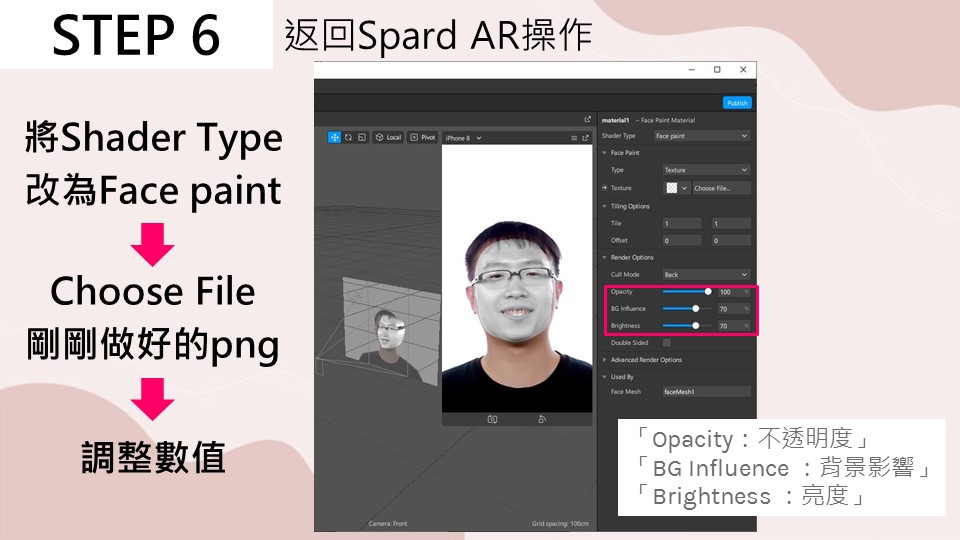Toggle Pivot mode button
The width and height of the screenshot is (960, 540).
click(422, 138)
